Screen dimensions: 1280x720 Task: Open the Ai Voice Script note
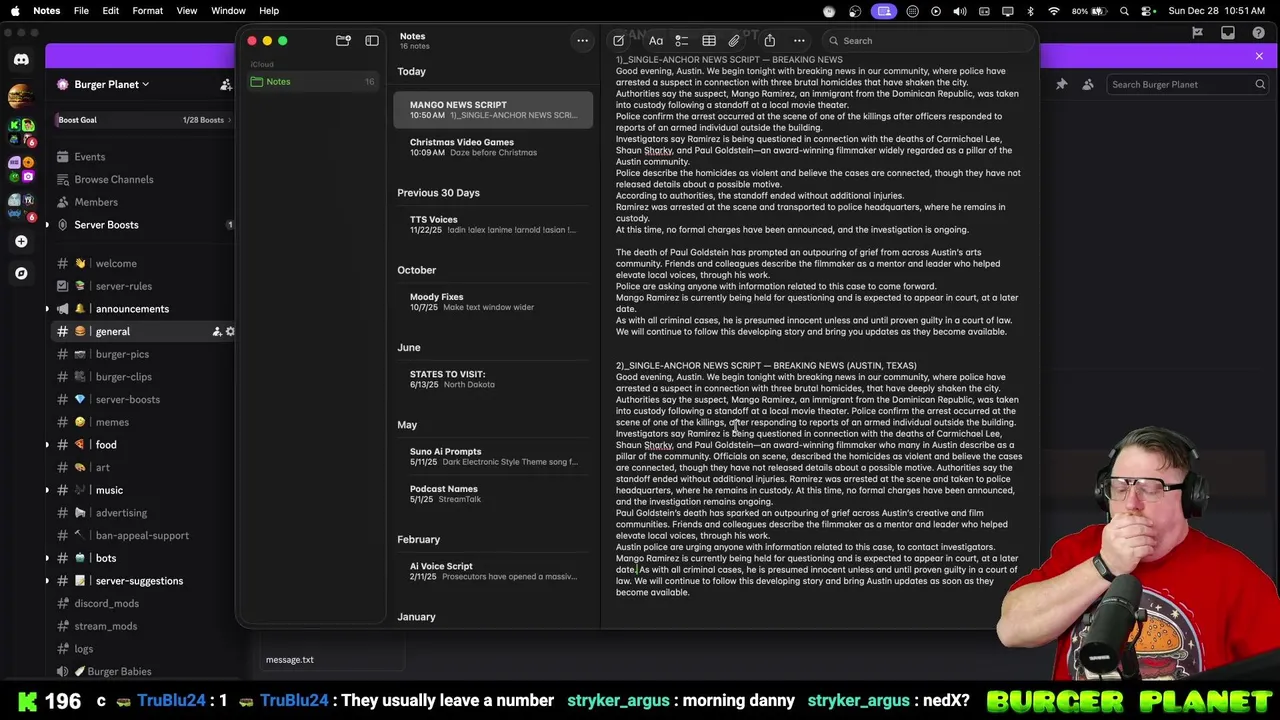click(493, 571)
